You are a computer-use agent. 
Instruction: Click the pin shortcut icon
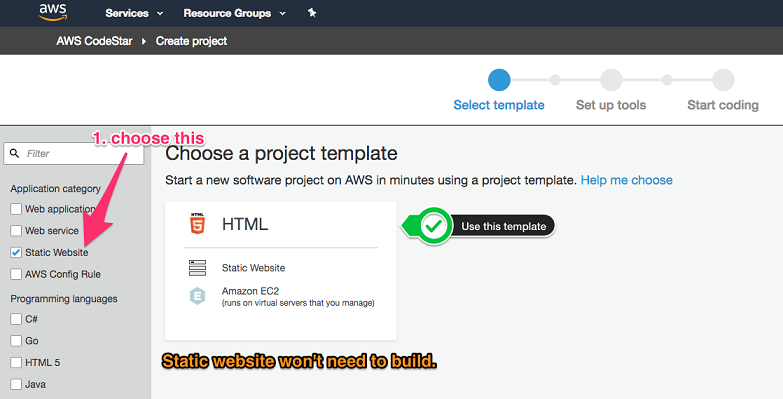(312, 13)
